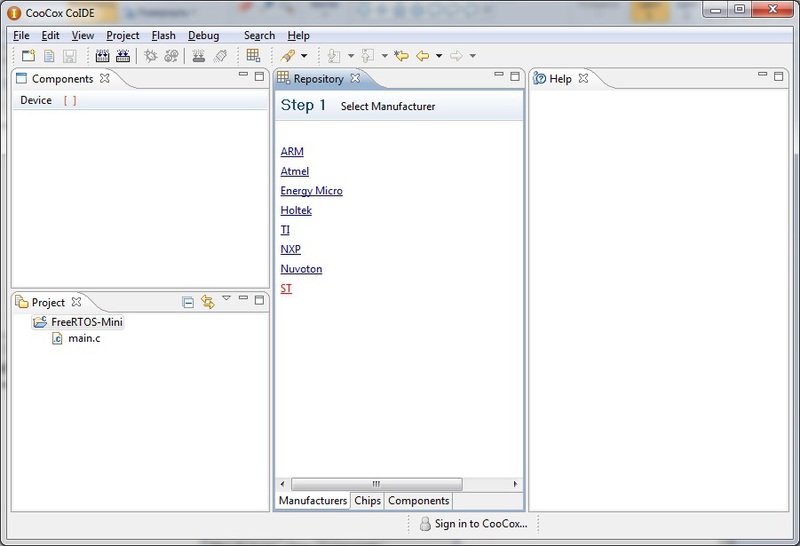Open Forward navigation history dropdown

tap(472, 56)
